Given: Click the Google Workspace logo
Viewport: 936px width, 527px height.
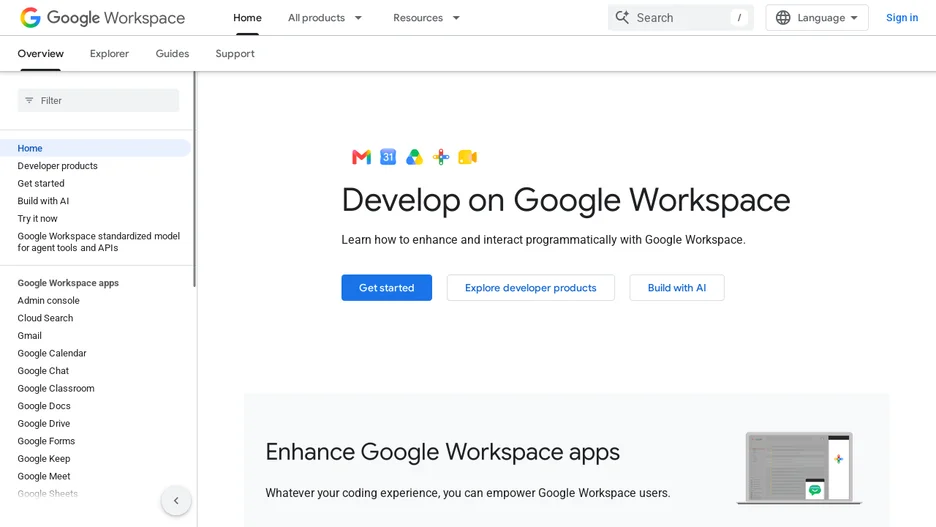Looking at the screenshot, I should coord(103,18).
